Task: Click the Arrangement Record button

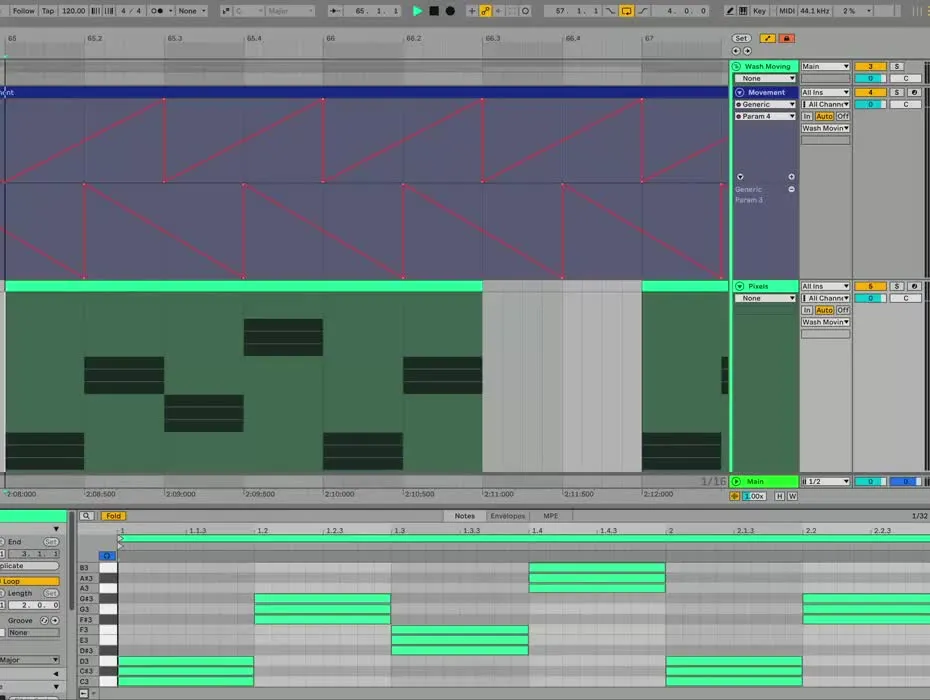Action: tap(450, 11)
